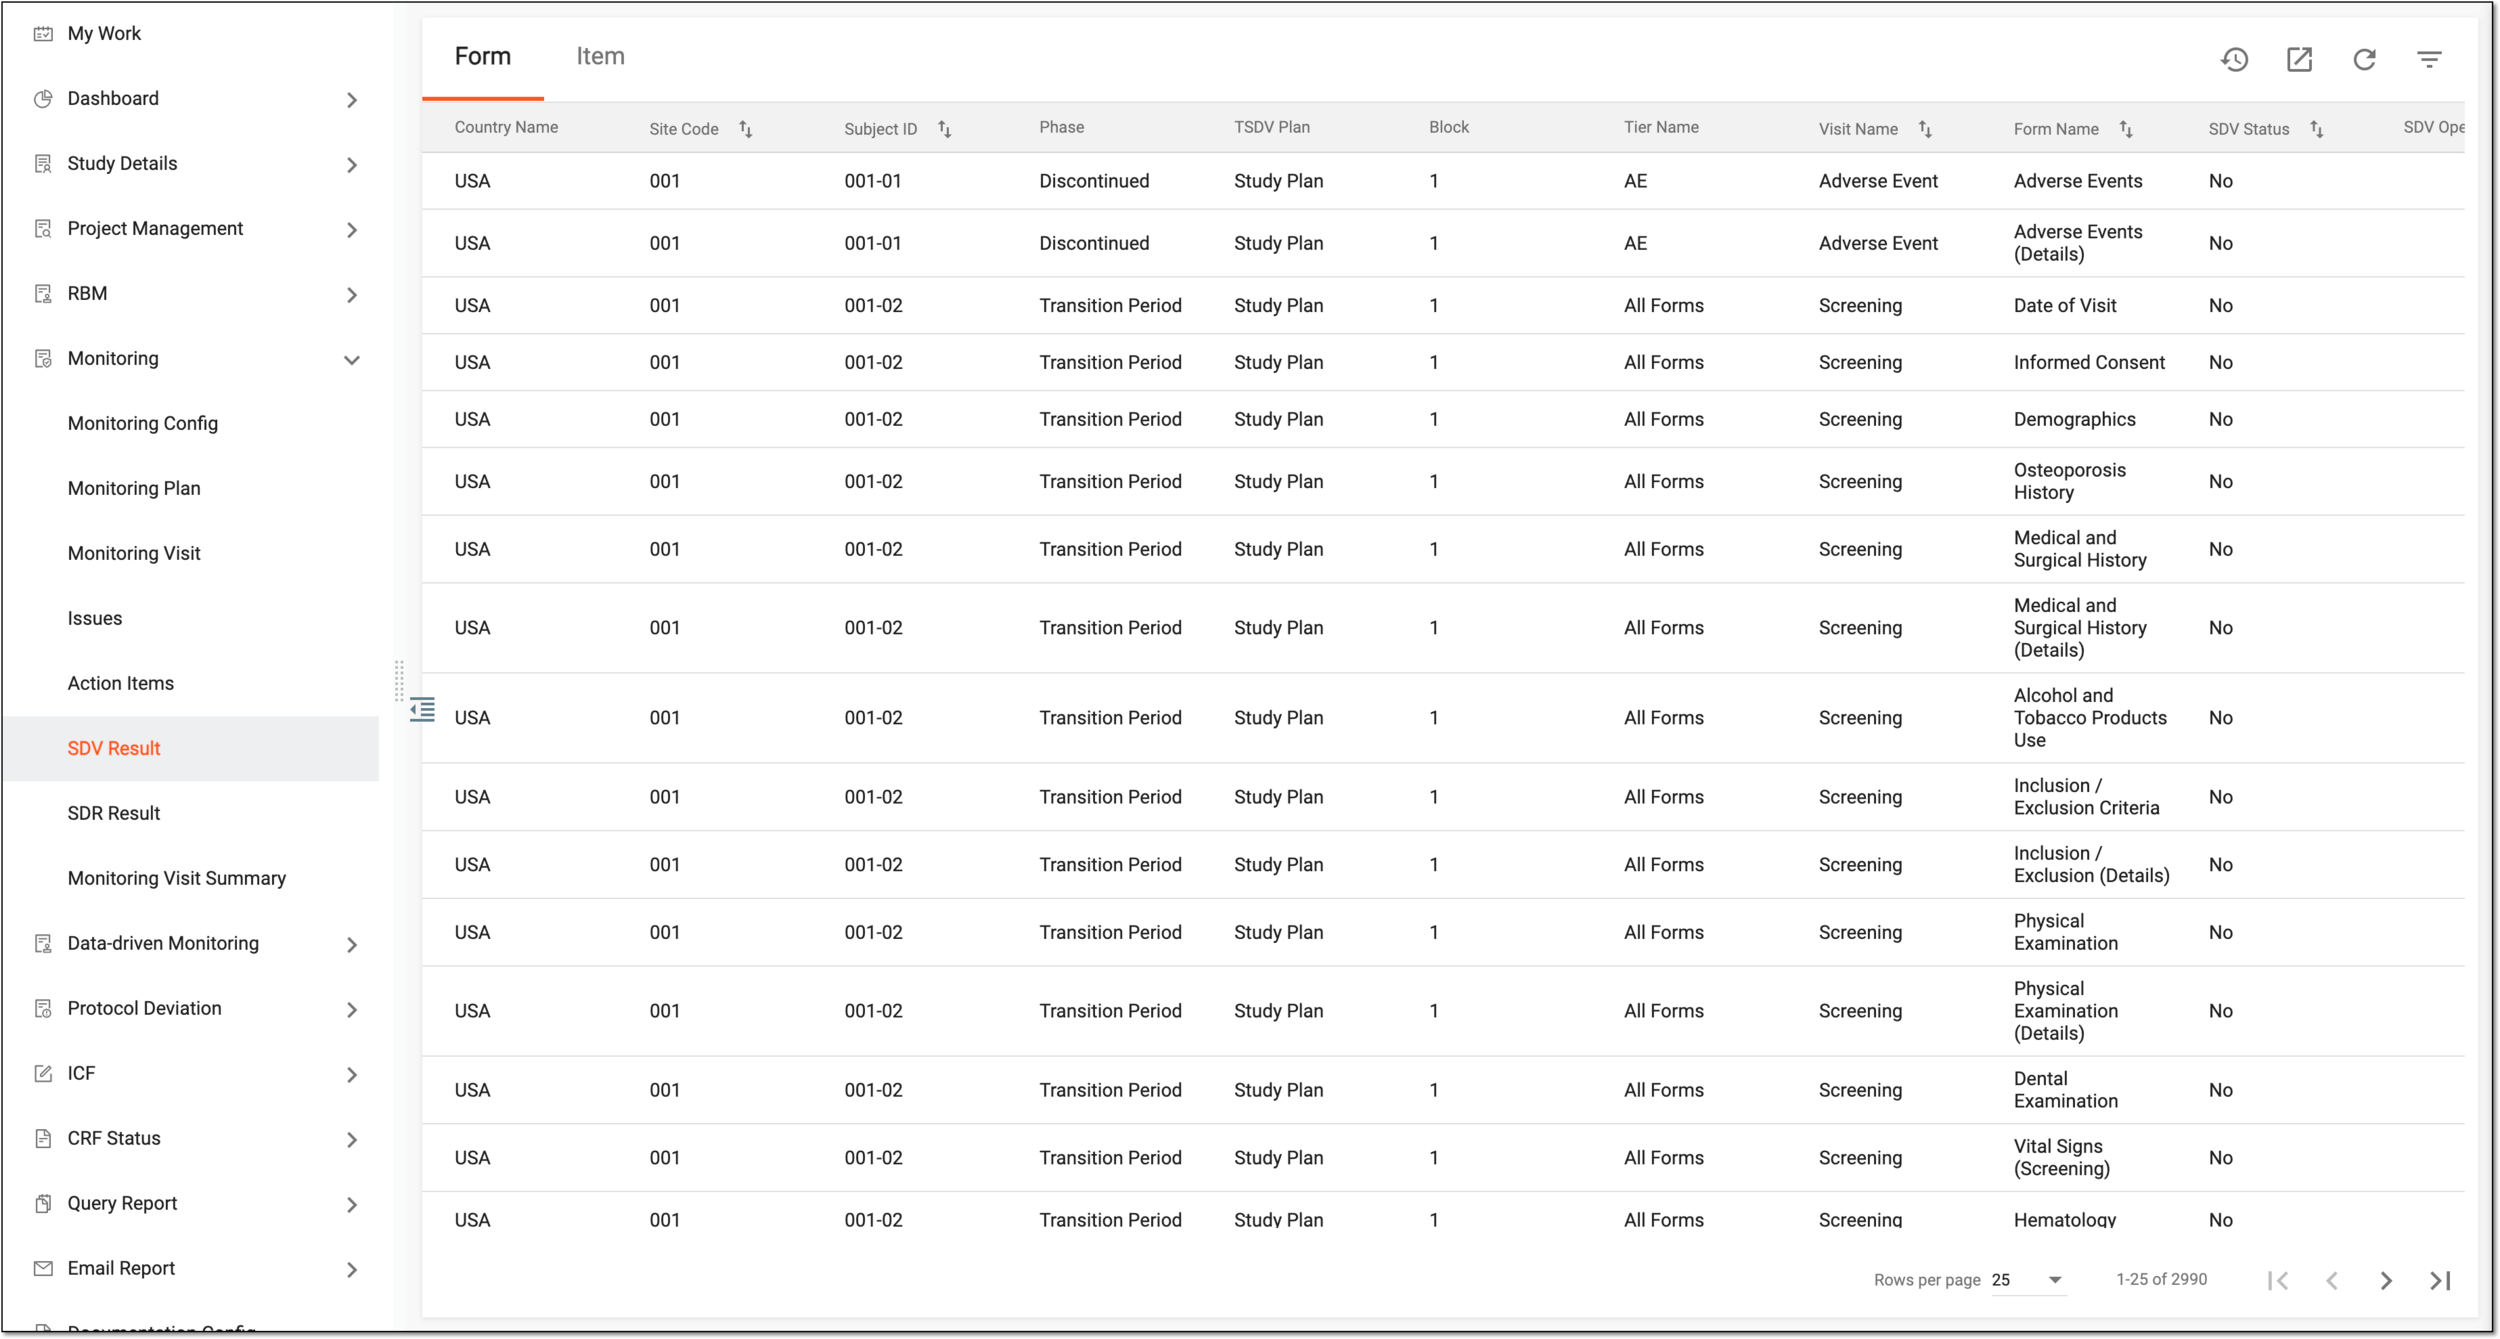Open Monitoring Visit Summary in the sidebar
The width and height of the screenshot is (2500, 1339).
pos(177,879)
